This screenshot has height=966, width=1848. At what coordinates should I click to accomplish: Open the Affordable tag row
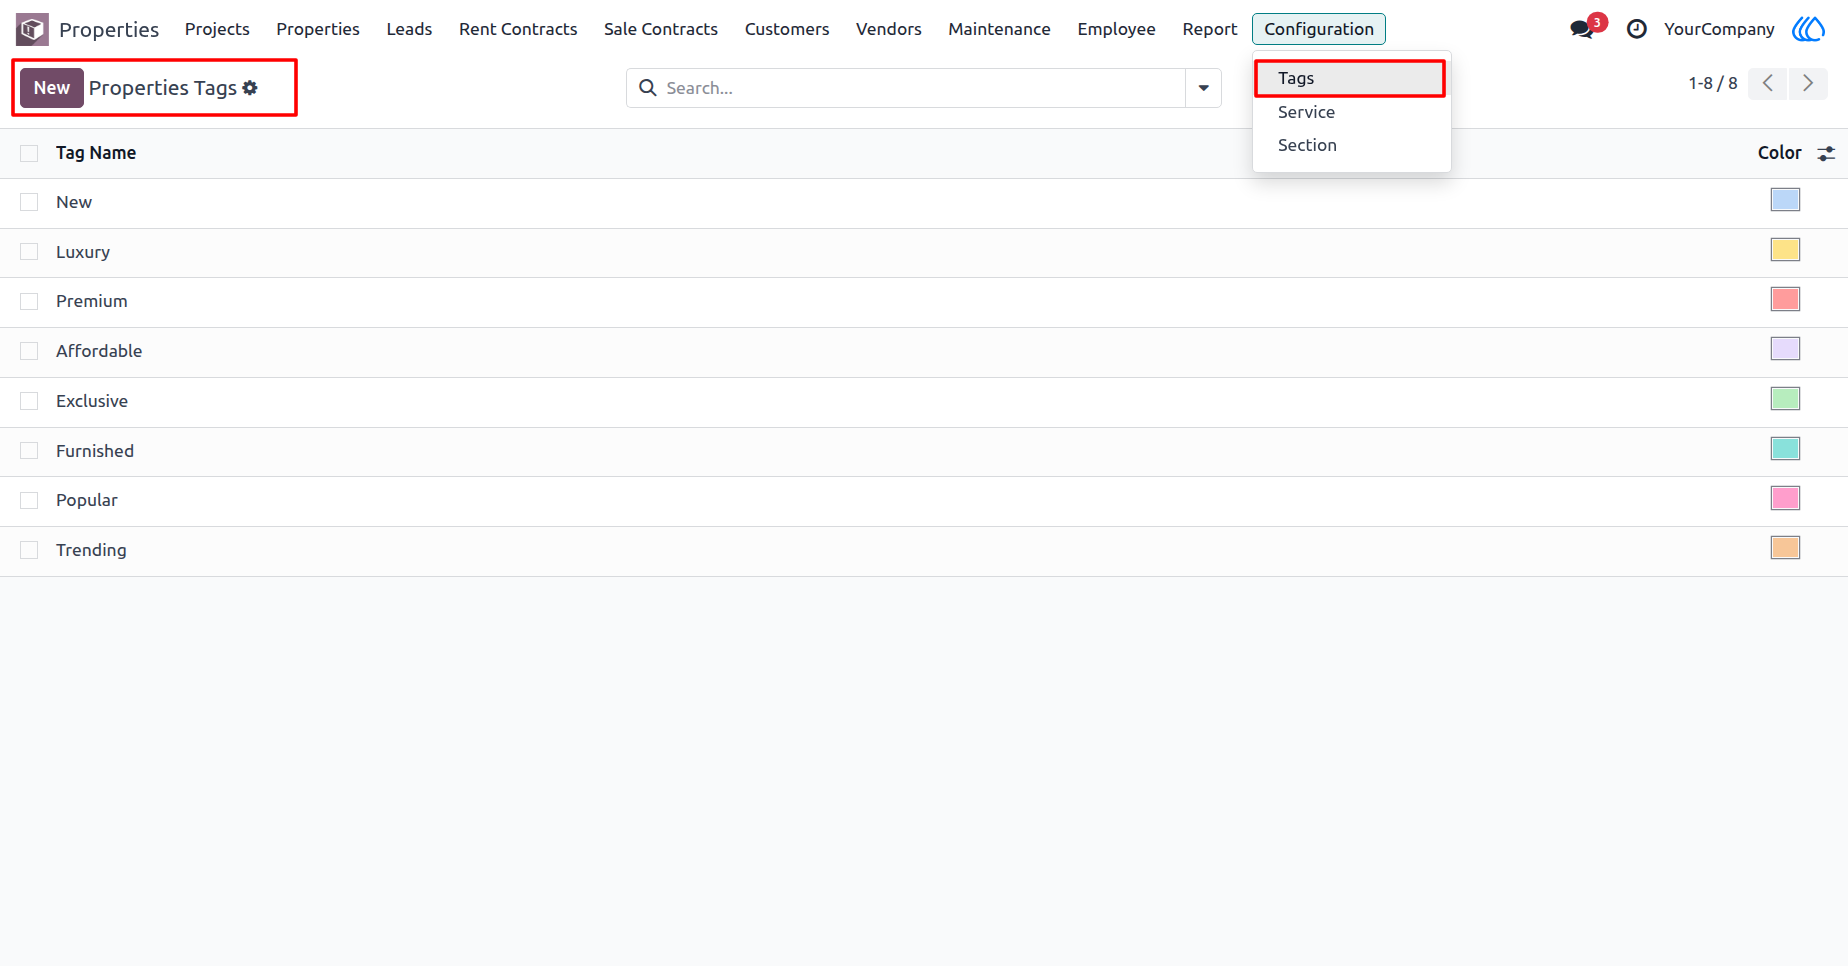click(x=924, y=352)
